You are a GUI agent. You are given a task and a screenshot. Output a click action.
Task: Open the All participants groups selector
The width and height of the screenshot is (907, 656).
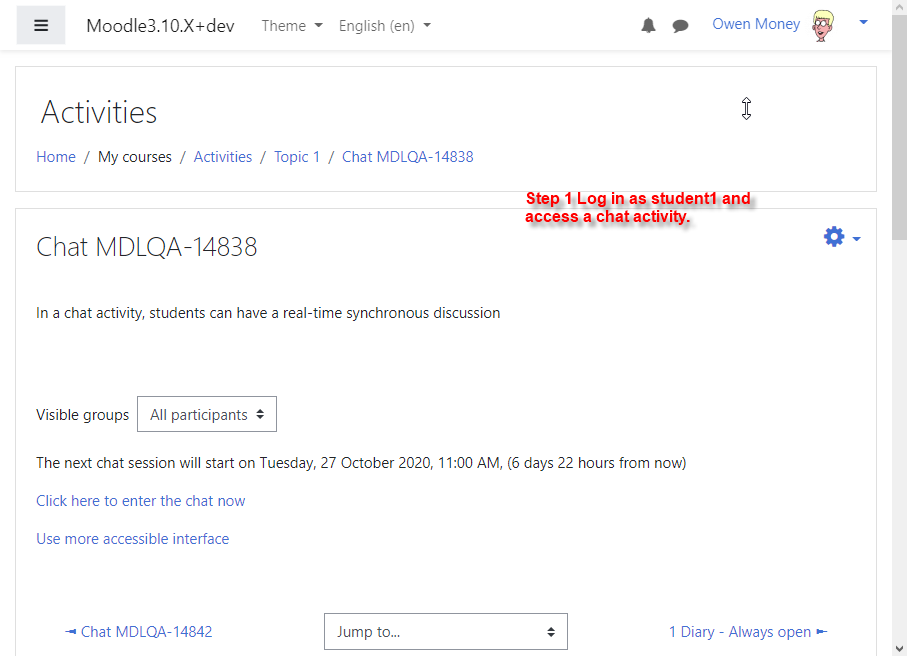click(x=207, y=414)
